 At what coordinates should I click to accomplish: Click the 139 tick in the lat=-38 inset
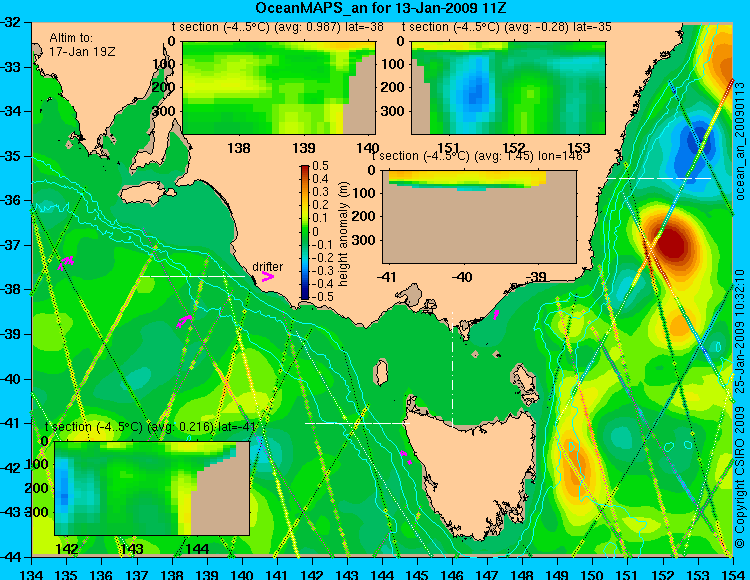coord(304,148)
